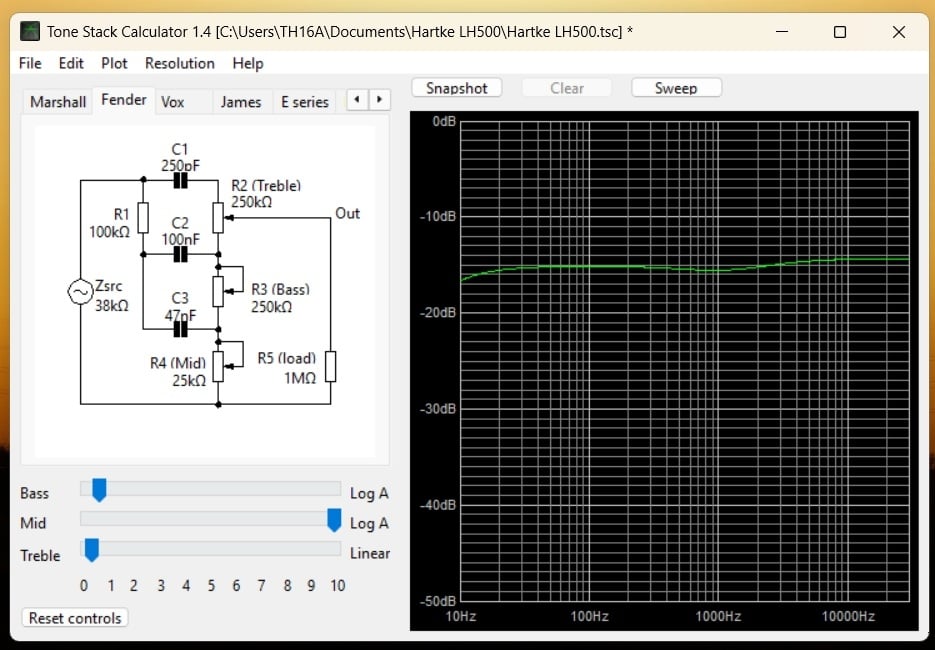The width and height of the screenshot is (935, 650).
Task: Select the Fender tab
Action: [123, 100]
